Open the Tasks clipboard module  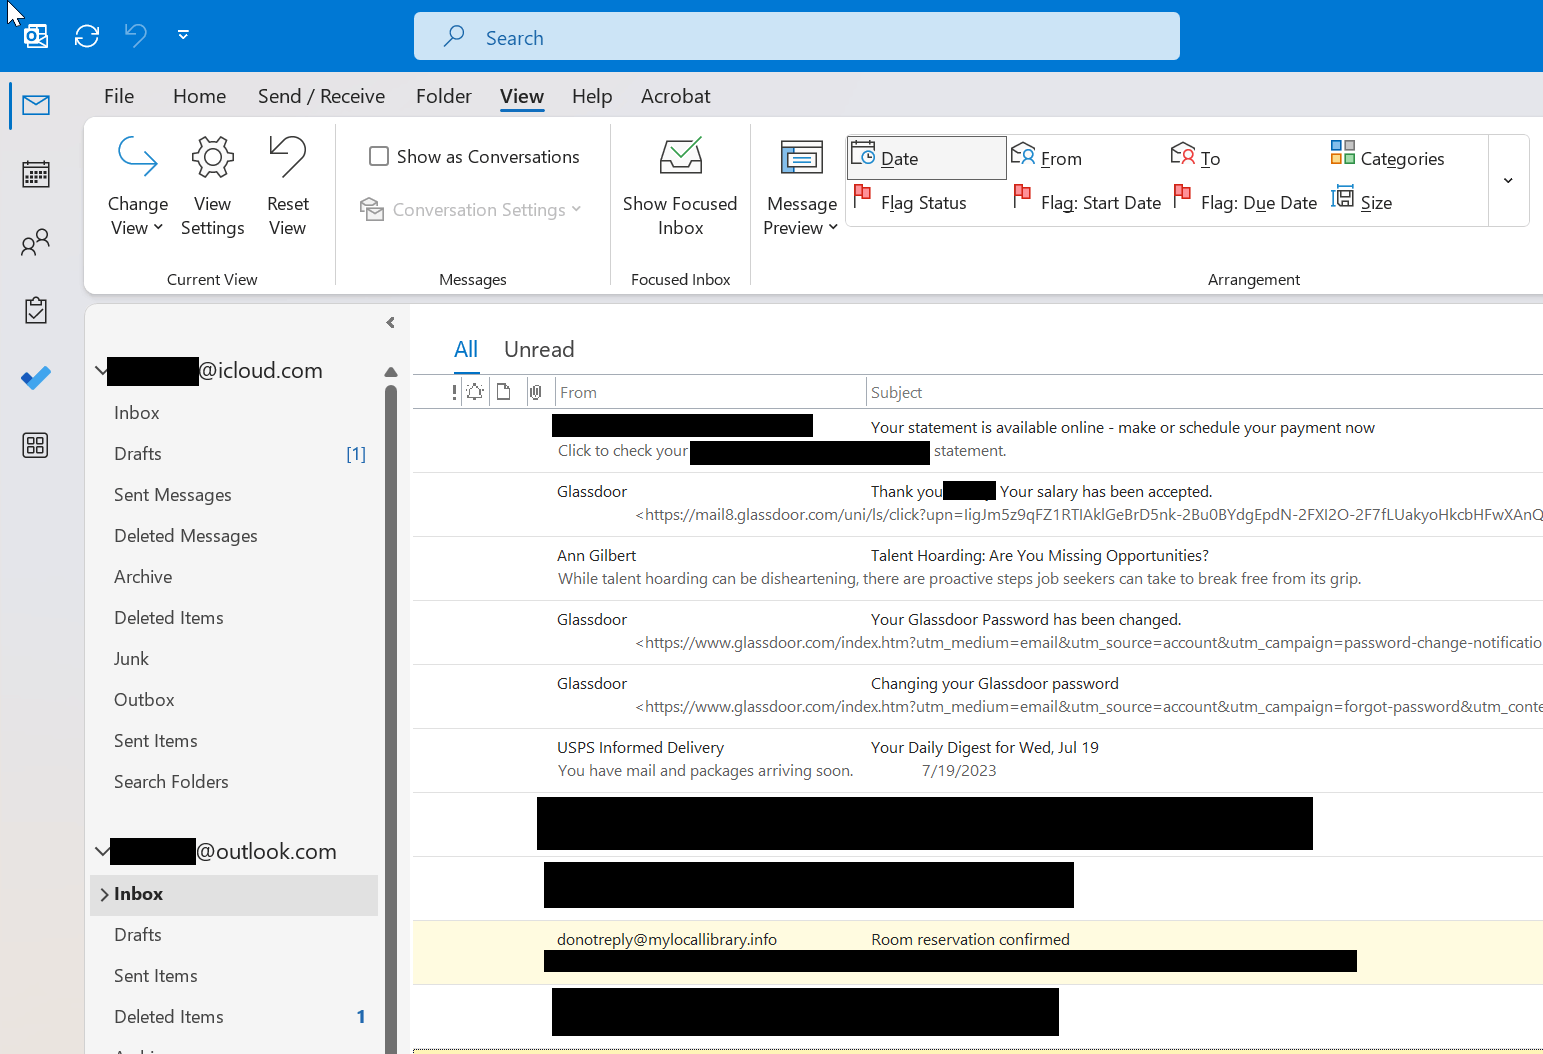[x=36, y=310]
